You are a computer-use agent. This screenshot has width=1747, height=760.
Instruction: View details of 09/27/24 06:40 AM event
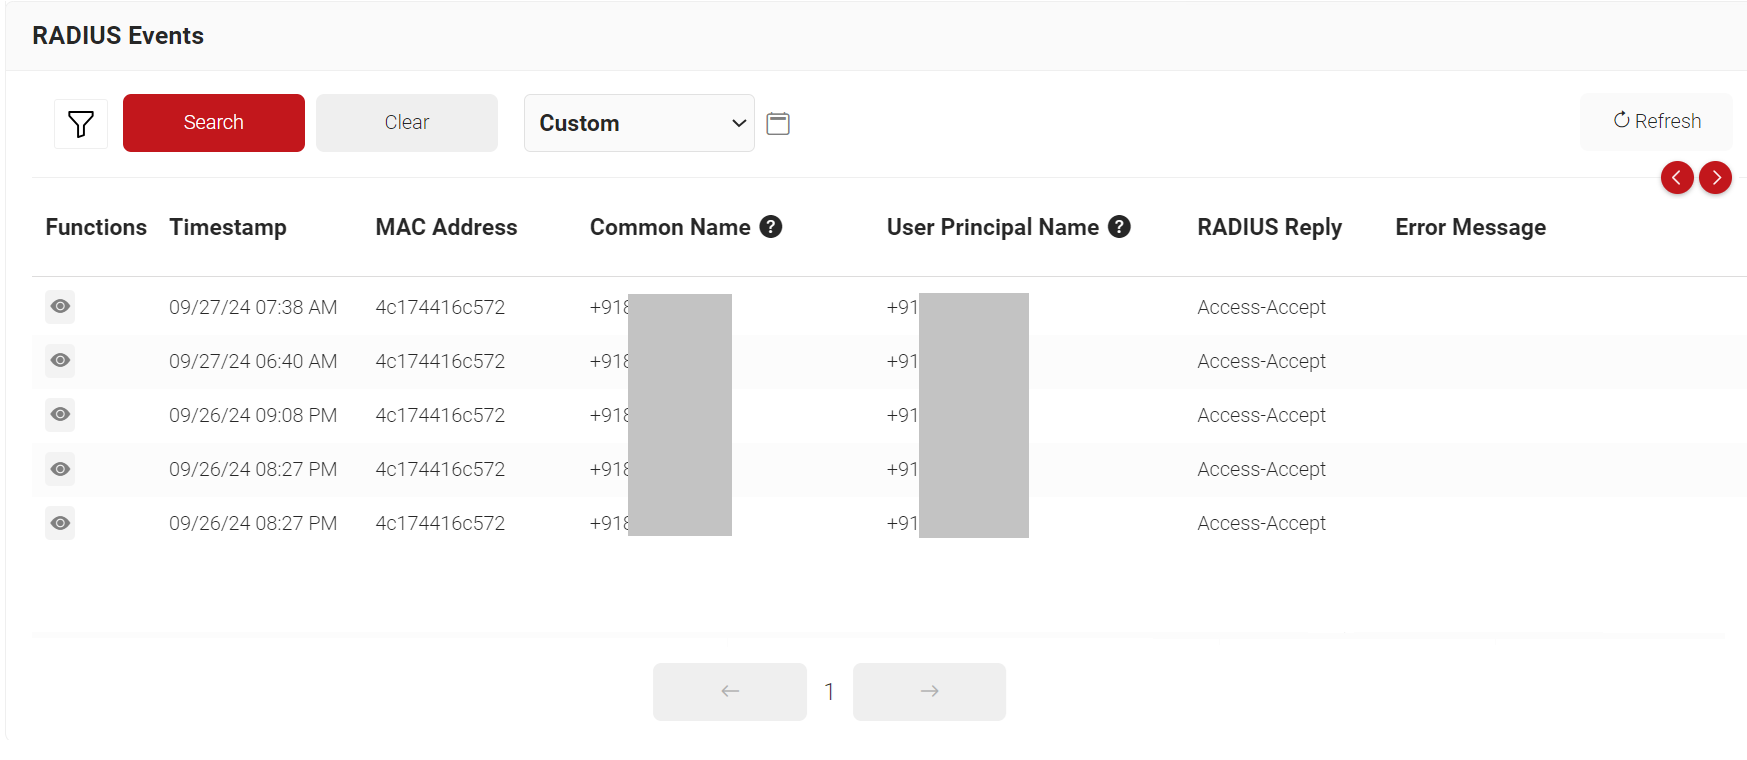60,361
